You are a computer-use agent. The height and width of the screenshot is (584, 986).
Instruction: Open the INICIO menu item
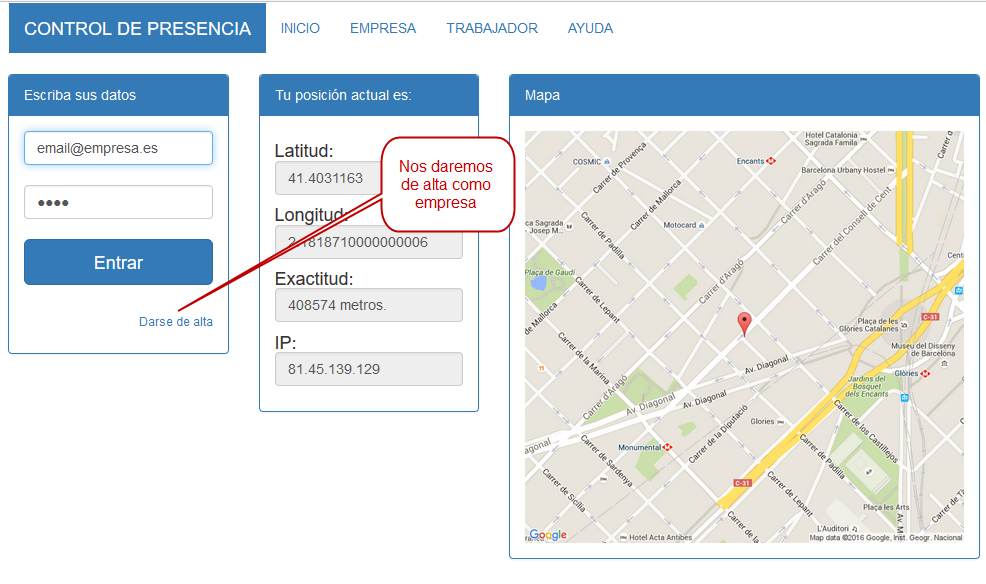pos(300,28)
